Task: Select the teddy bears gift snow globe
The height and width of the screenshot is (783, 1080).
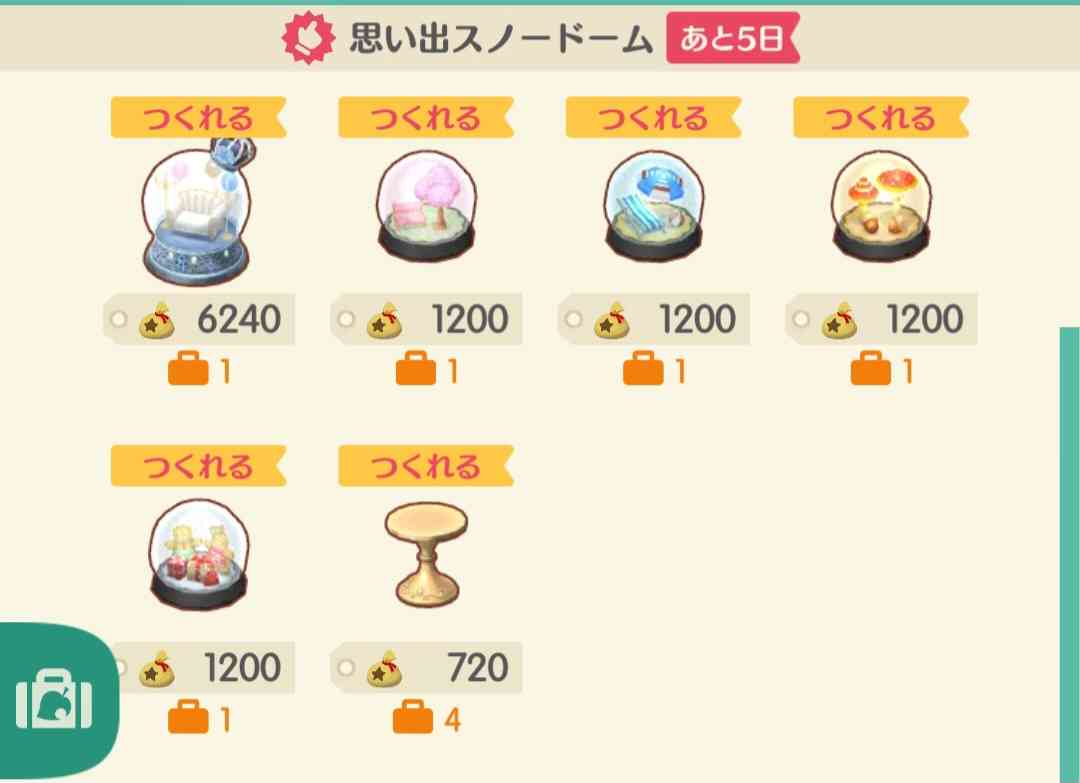Action: coord(198,554)
